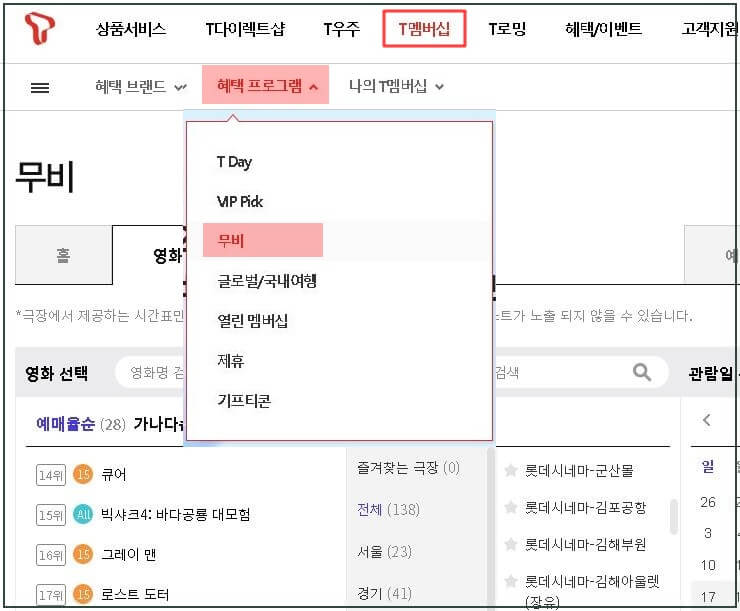Open the hamburger menu icon
740x611 pixels.
[x=40, y=87]
